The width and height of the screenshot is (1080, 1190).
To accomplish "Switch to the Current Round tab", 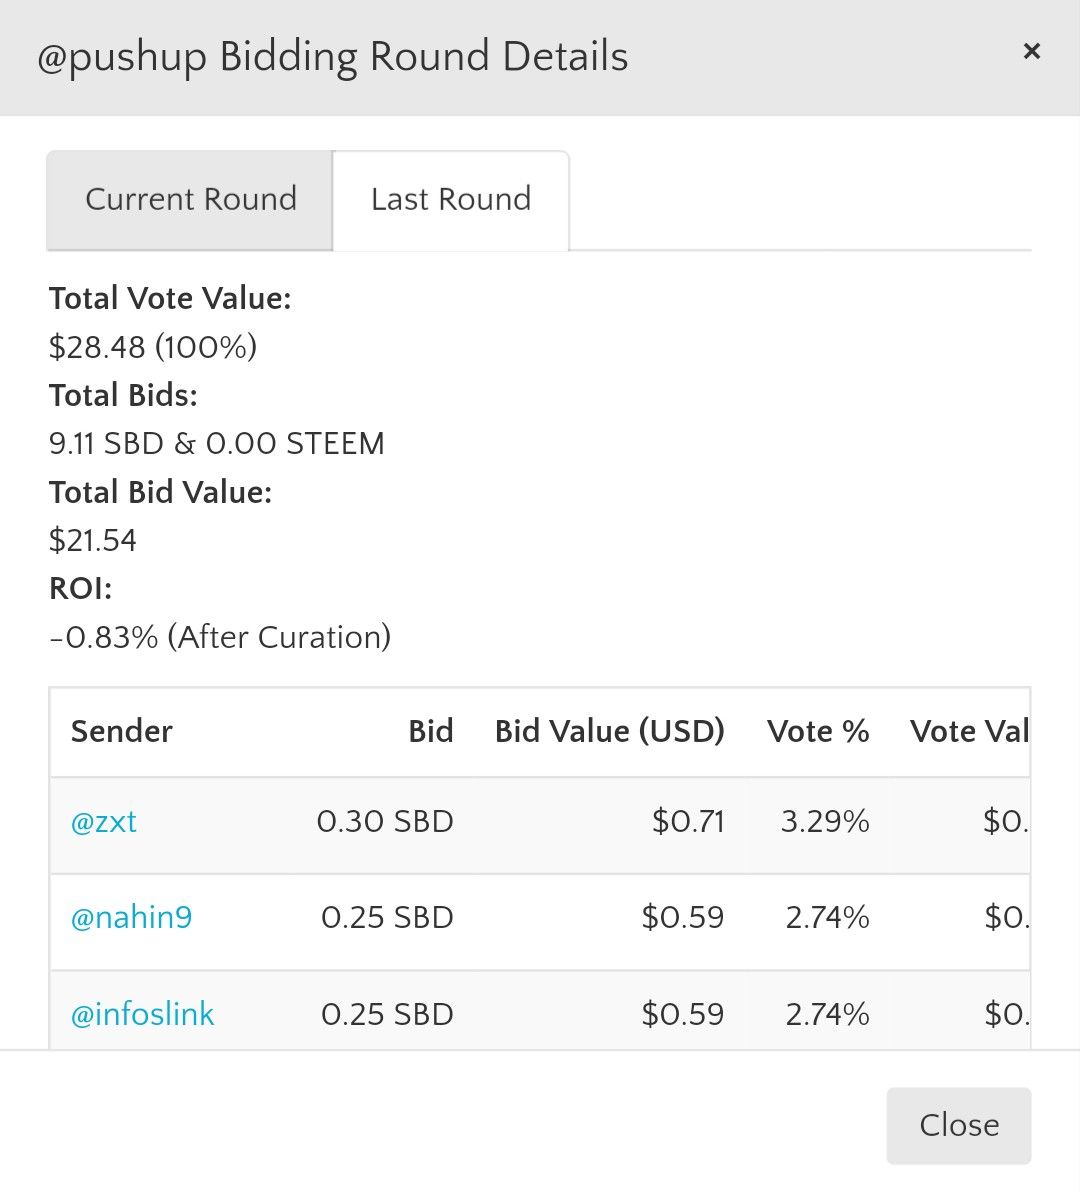I will click(190, 200).
